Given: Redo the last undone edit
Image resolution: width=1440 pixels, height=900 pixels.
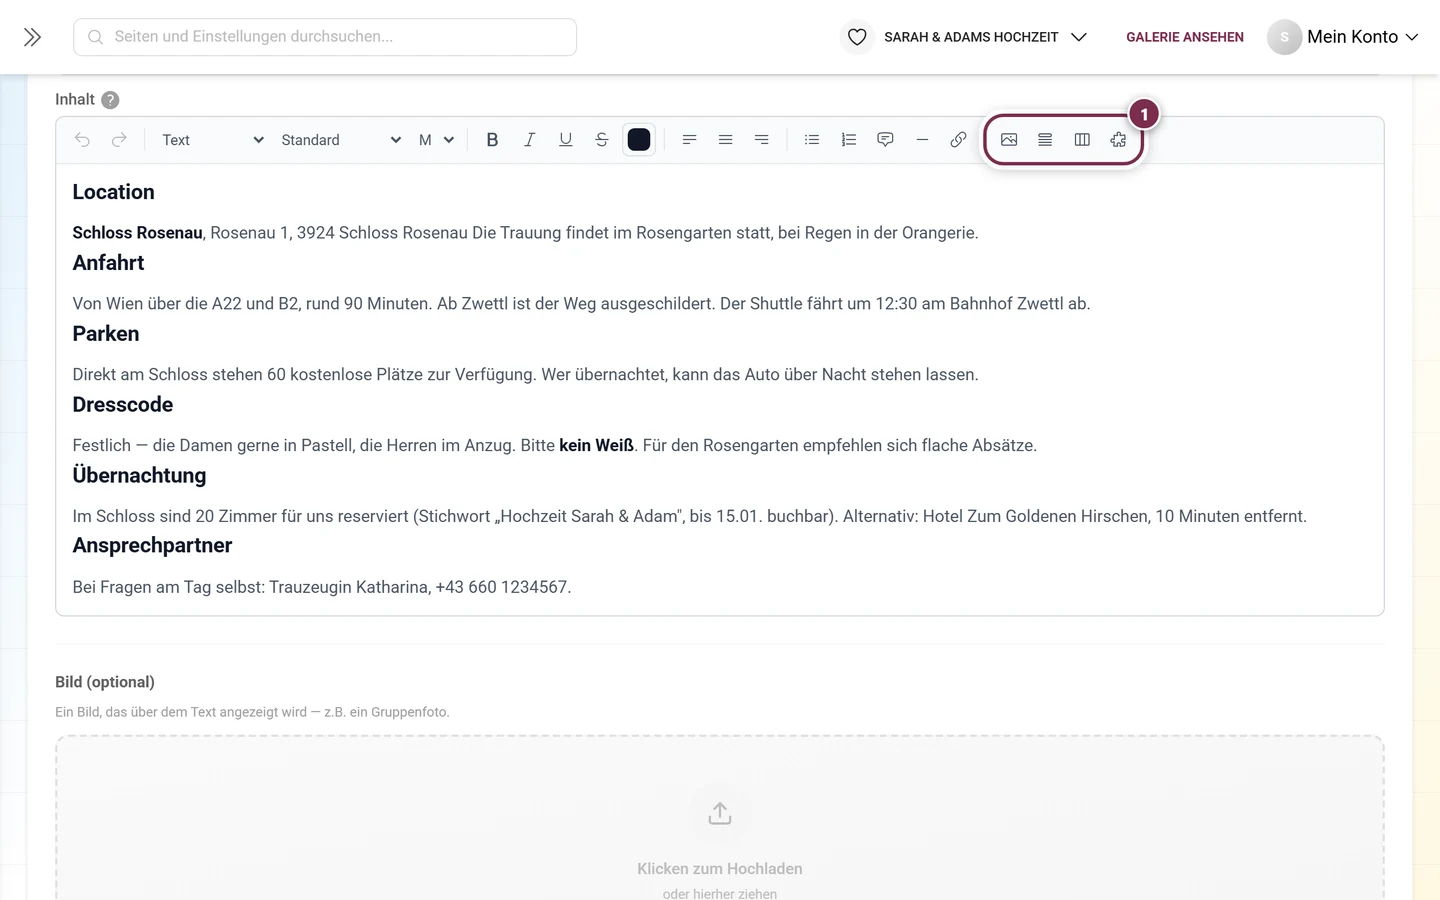Looking at the screenshot, I should point(119,140).
